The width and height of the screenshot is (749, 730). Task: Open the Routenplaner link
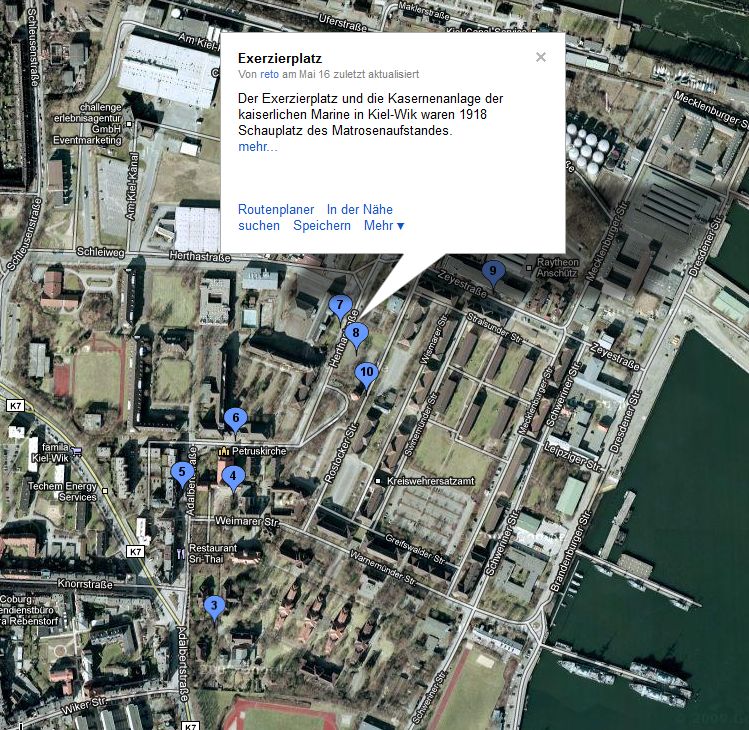pos(276,209)
